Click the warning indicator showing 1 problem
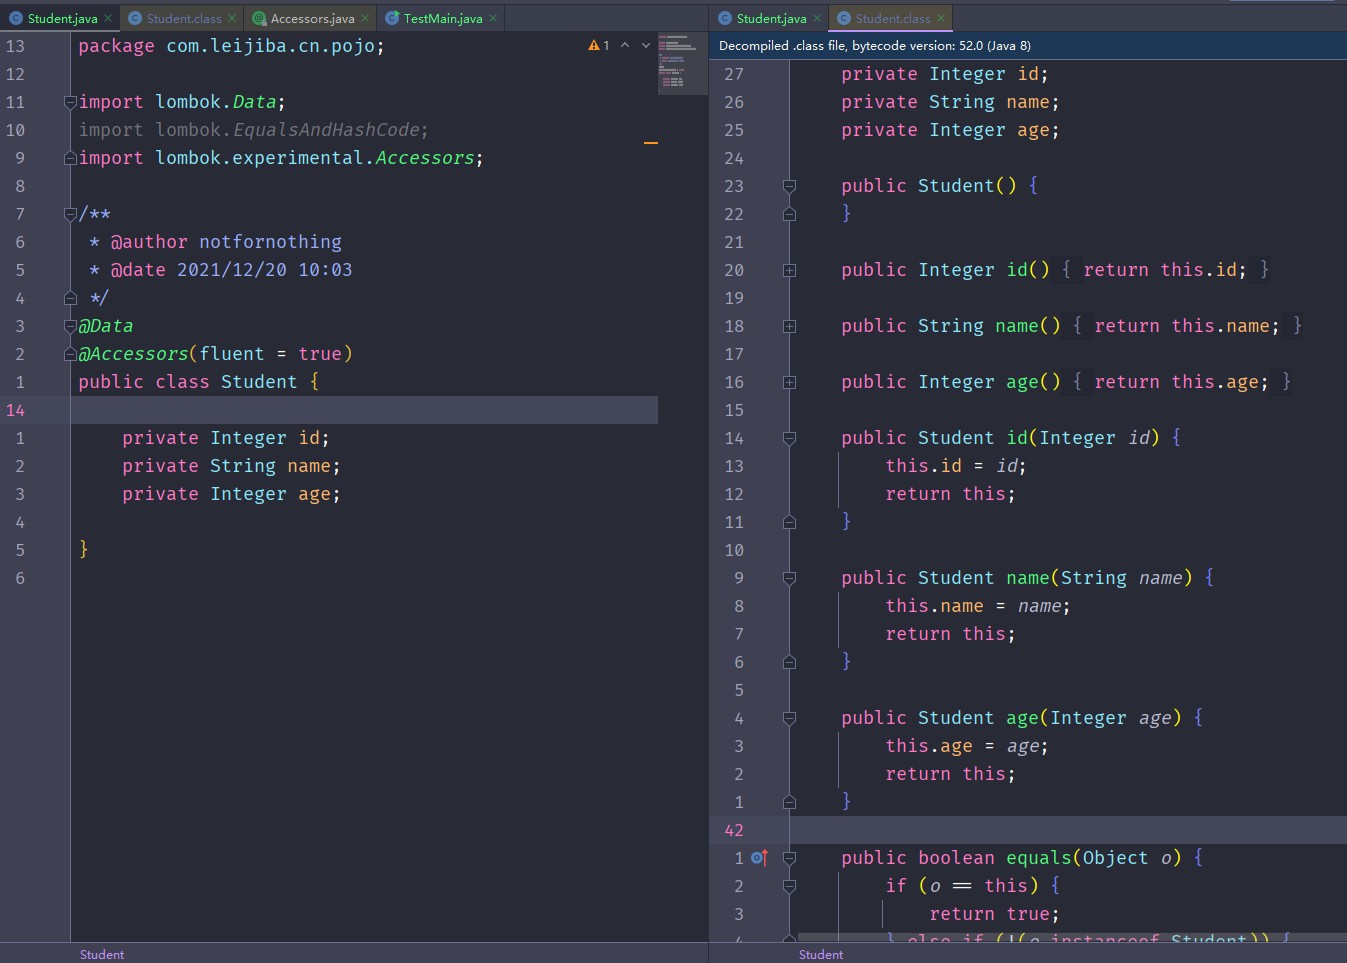 pos(599,45)
